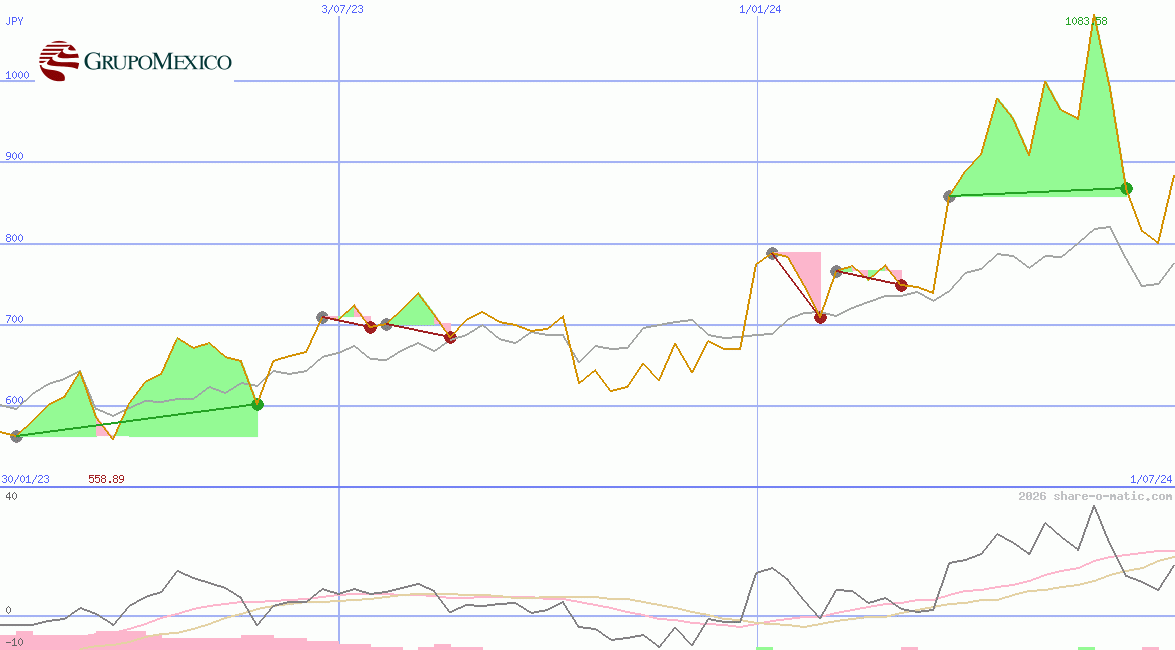
Task: Click the 1083.58 peak price label
Action: coord(1085,21)
